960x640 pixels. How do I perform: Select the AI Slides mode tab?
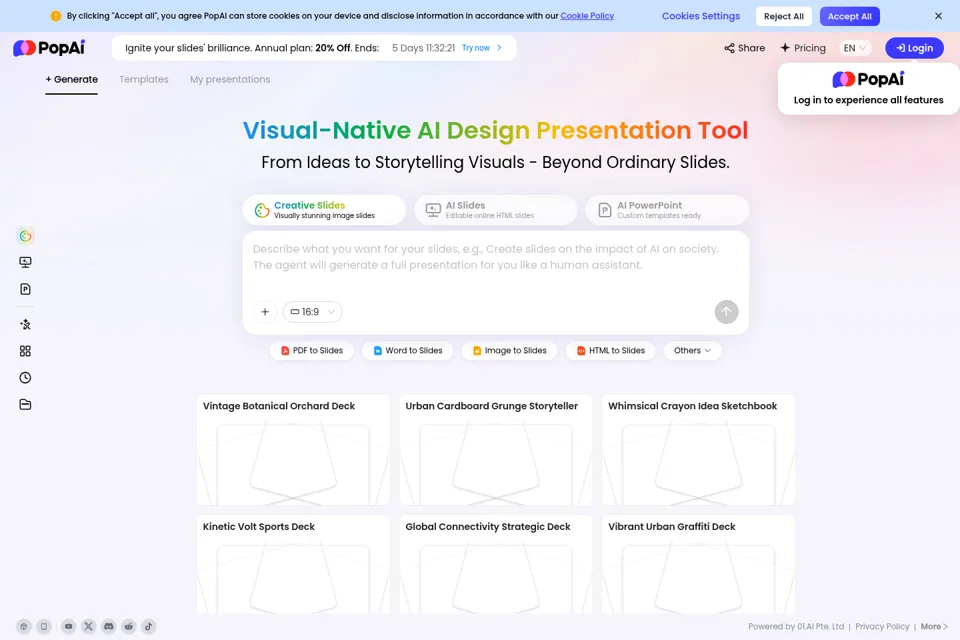pyautogui.click(x=495, y=210)
